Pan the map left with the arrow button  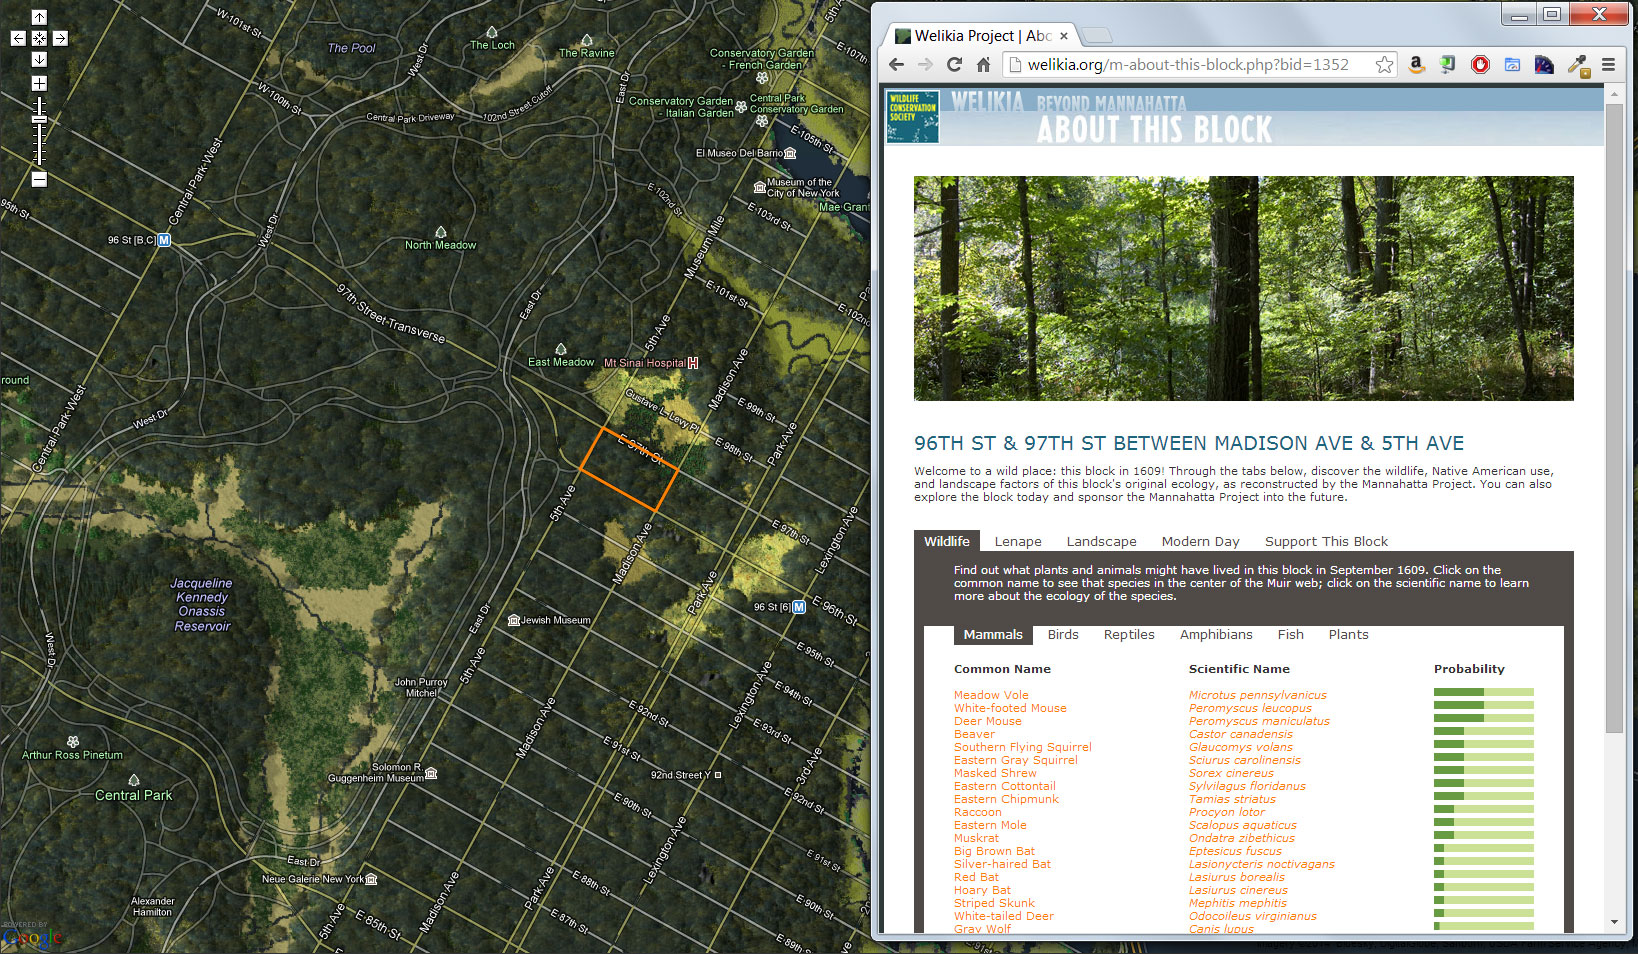[18, 38]
